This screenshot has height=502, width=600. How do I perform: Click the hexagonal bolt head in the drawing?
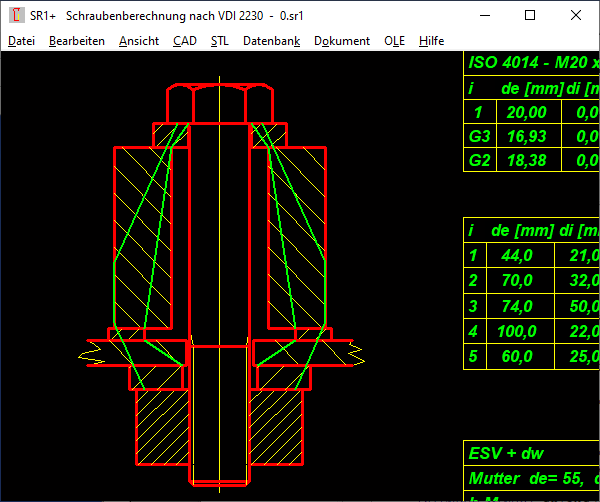[x=218, y=104]
